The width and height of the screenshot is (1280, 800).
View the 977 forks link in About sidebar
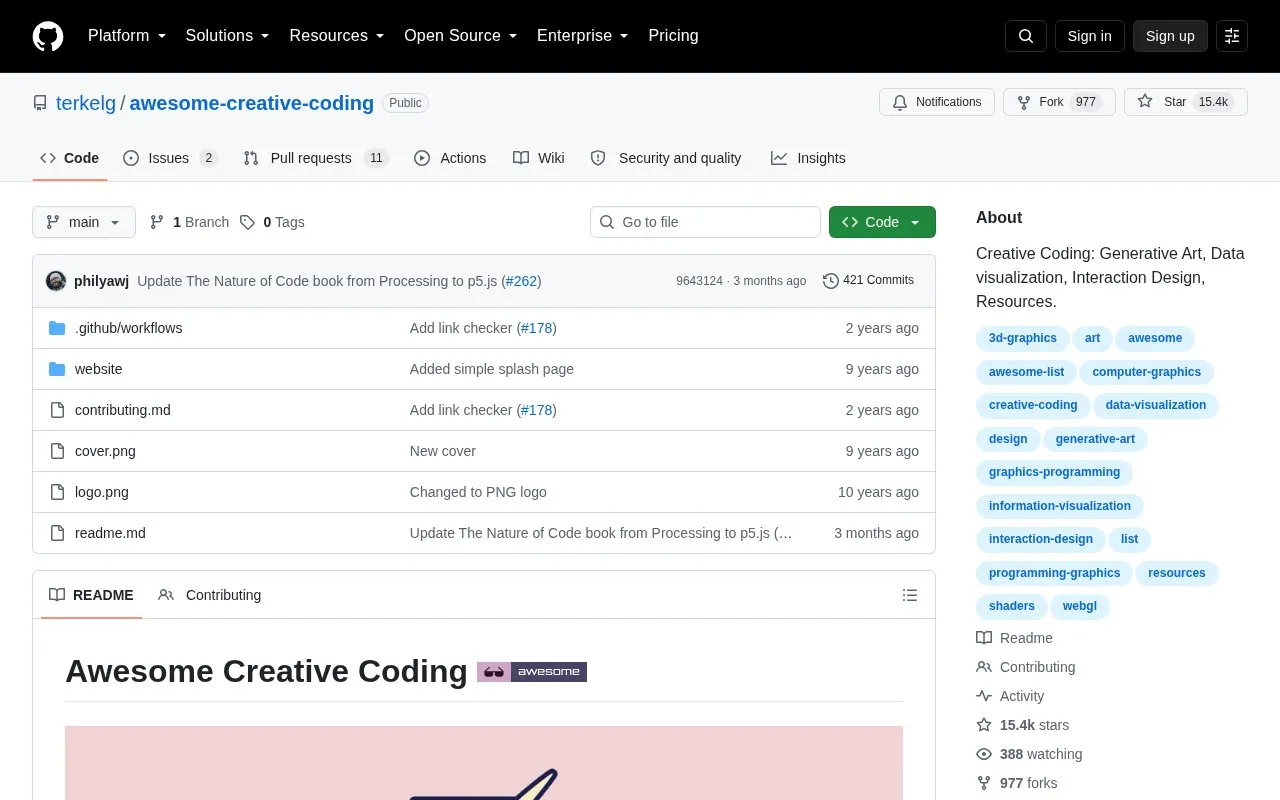click(x=1017, y=783)
